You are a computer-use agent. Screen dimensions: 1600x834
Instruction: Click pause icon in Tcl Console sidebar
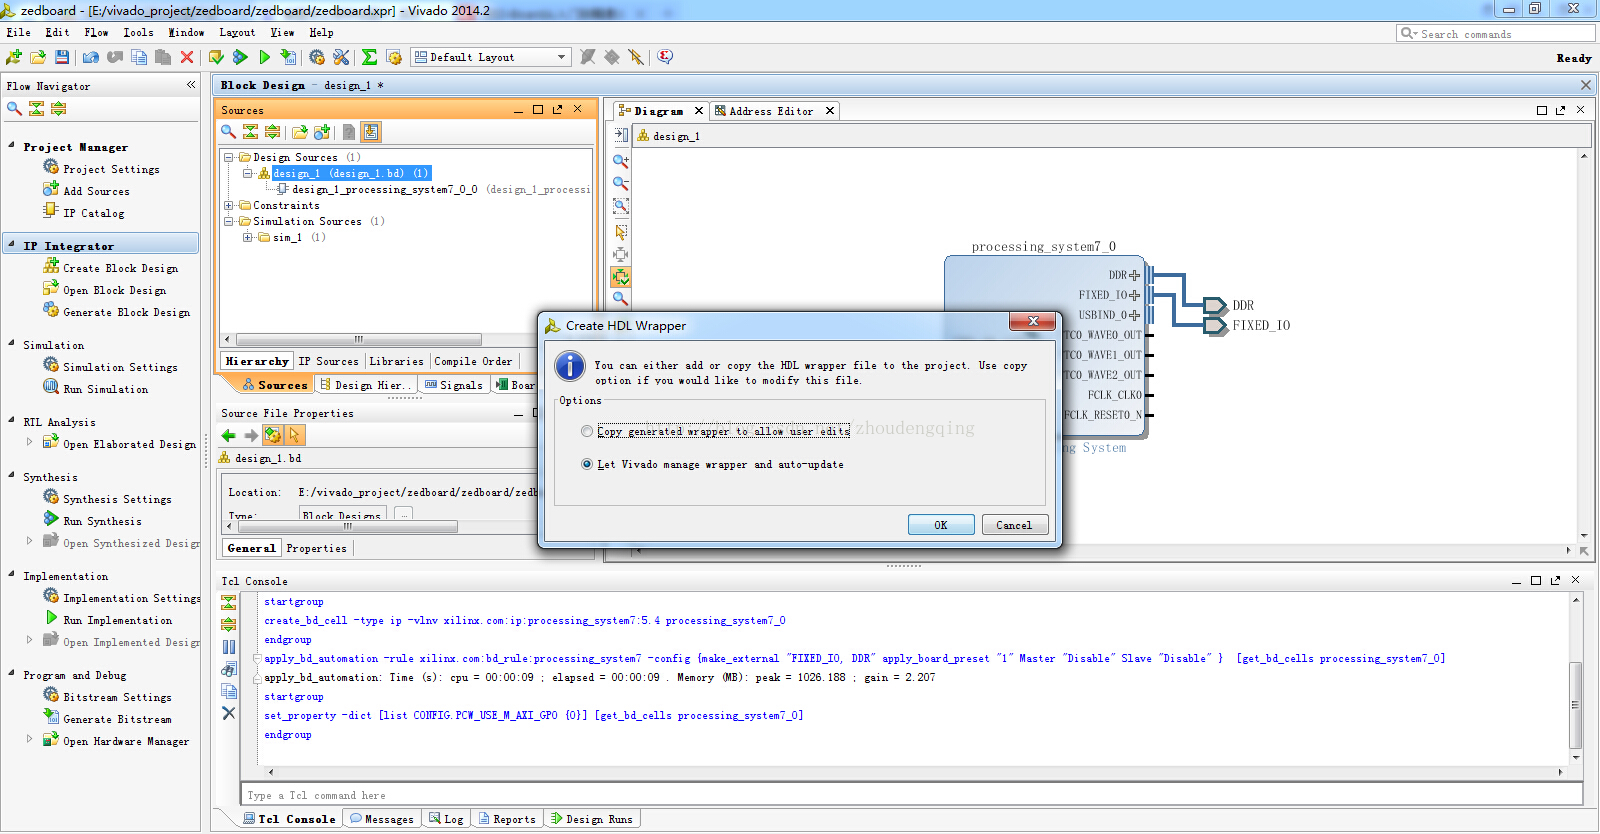tap(229, 647)
